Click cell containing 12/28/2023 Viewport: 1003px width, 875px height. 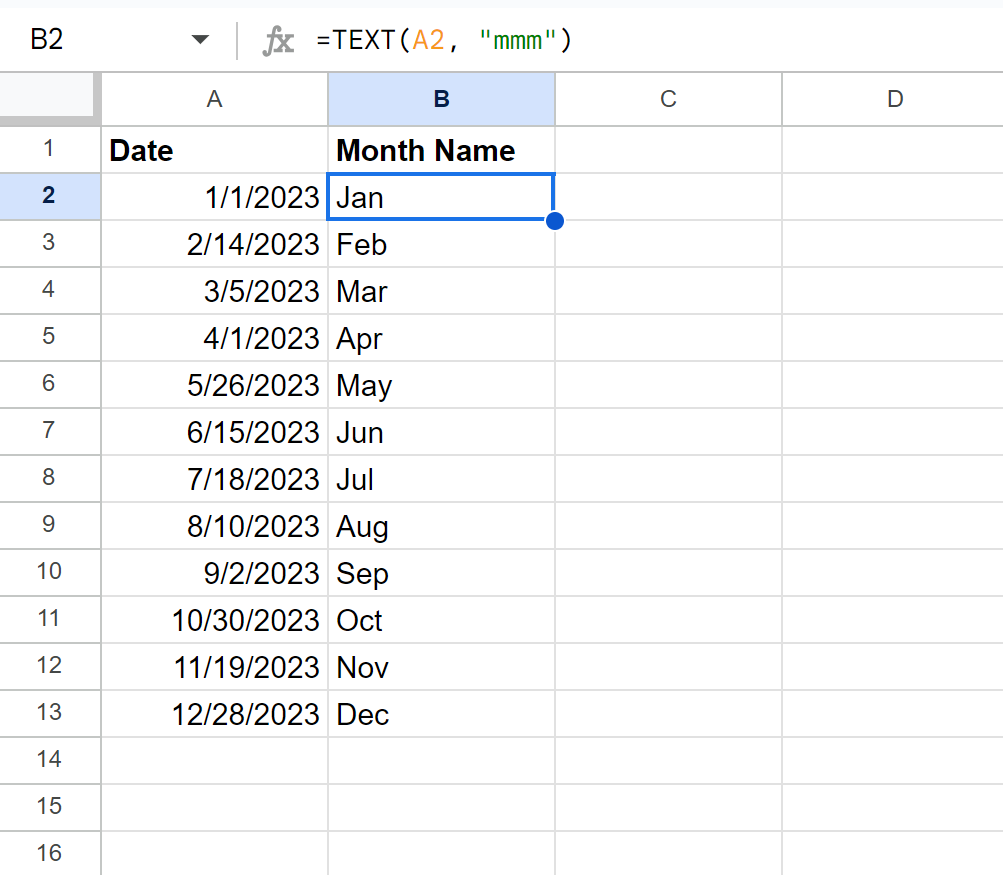pyautogui.click(x=214, y=714)
